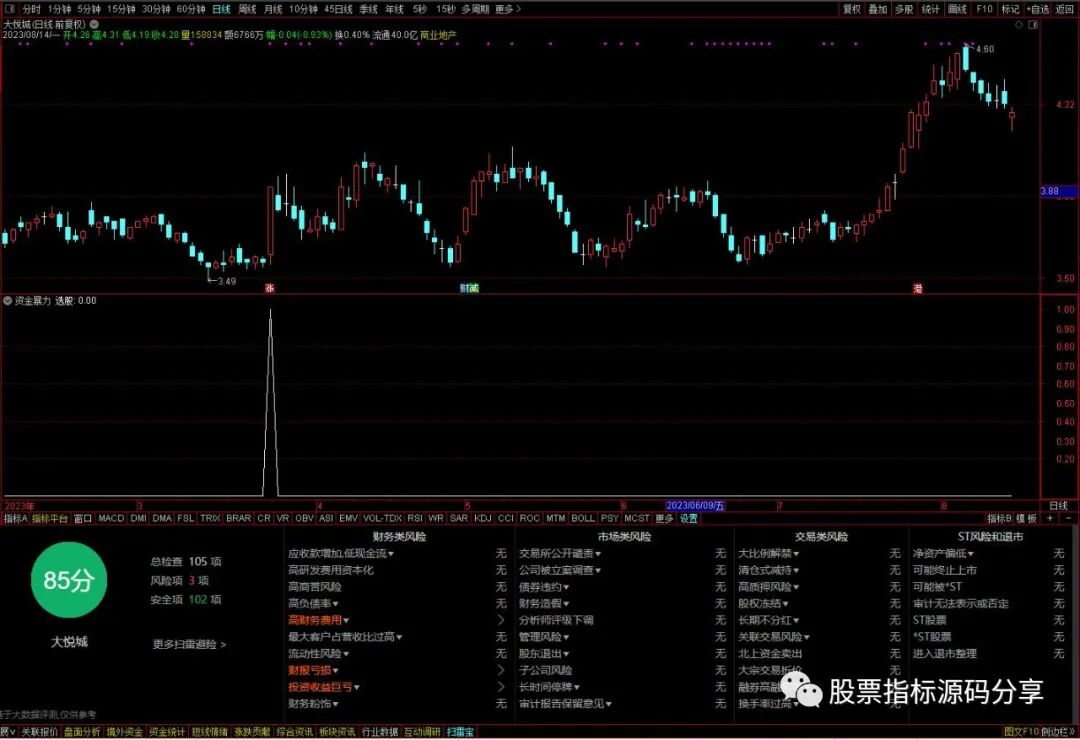1080x740 pixels.
Task: Select the KDJ indicator
Action: click(x=483, y=518)
